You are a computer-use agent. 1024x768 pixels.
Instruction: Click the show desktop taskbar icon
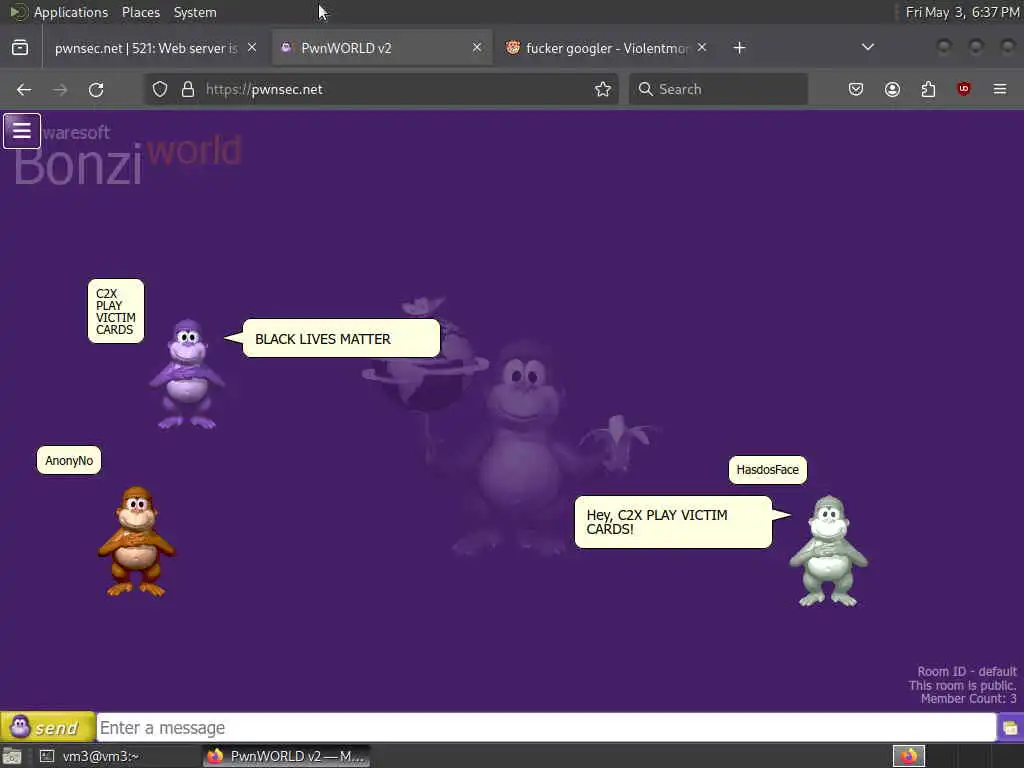12,756
